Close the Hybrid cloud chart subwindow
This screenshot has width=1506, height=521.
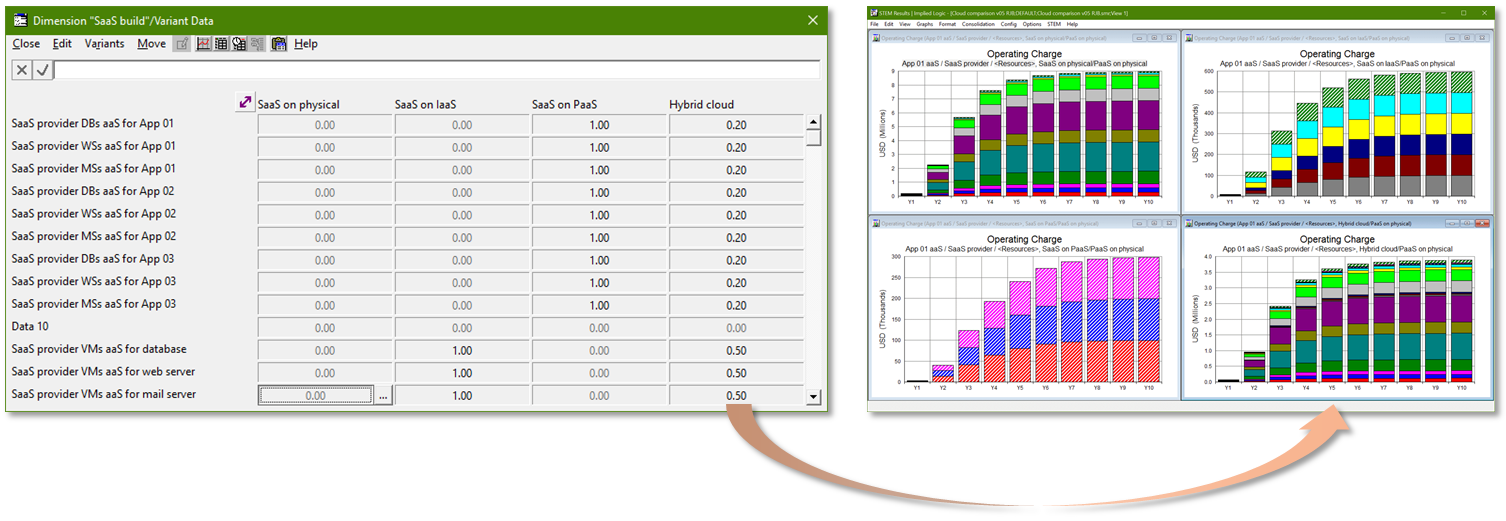(1482, 223)
